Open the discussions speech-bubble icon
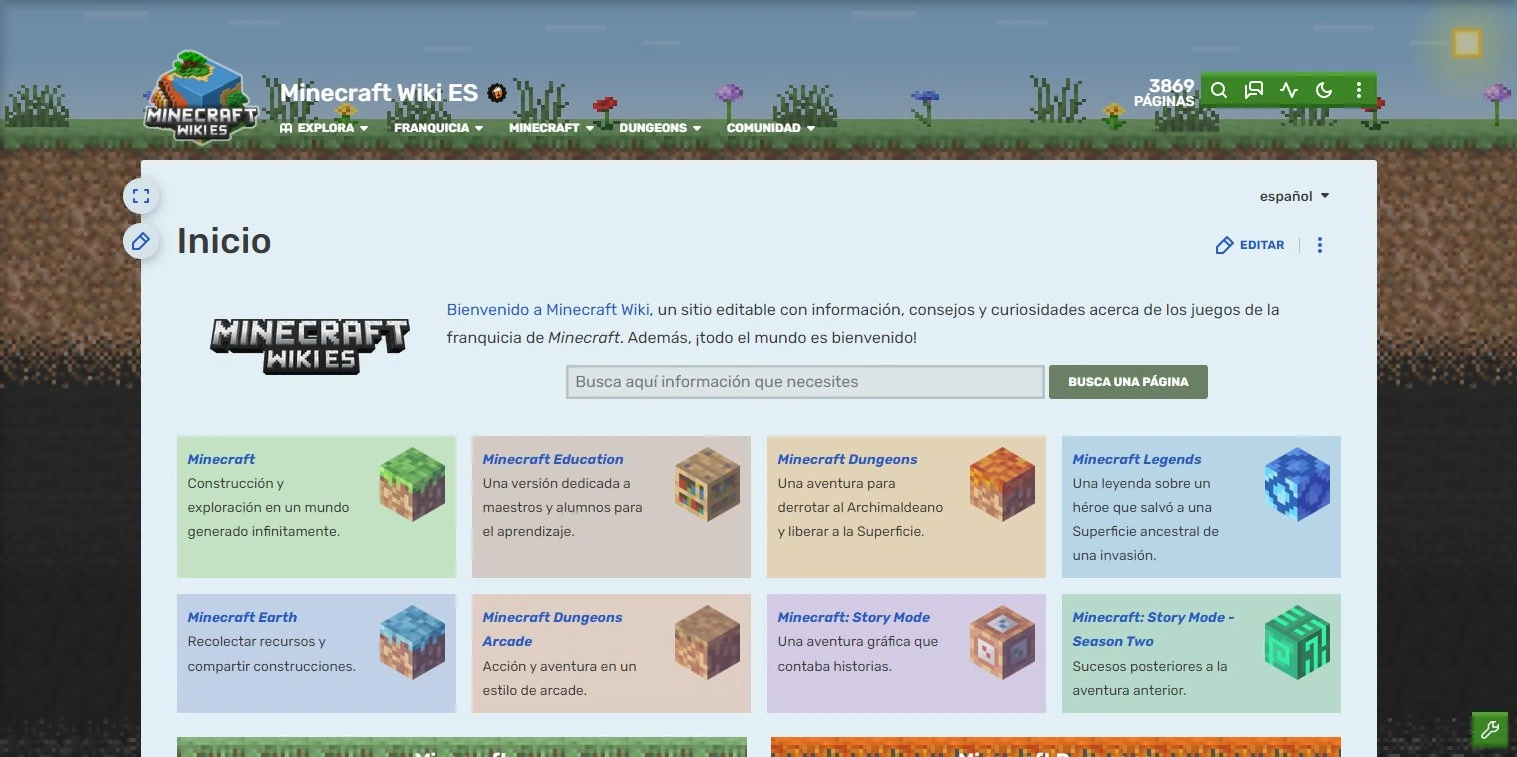This screenshot has width=1517, height=757. click(1253, 90)
